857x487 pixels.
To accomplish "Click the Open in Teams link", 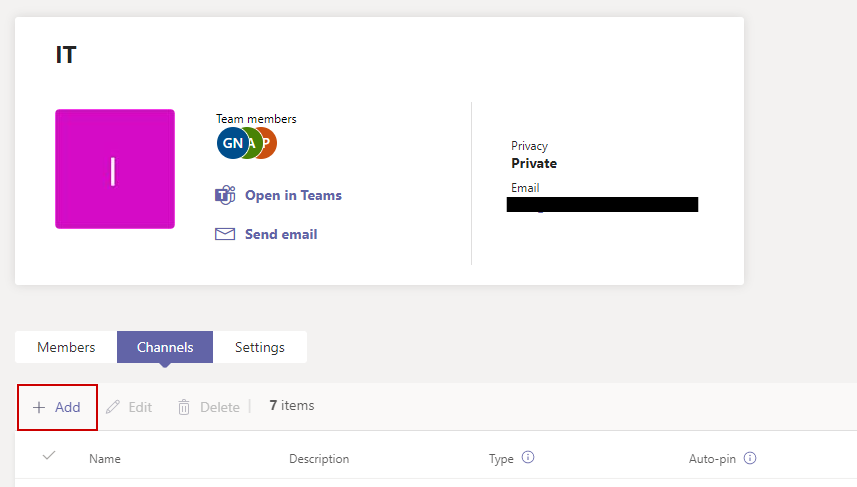I will [x=292, y=195].
